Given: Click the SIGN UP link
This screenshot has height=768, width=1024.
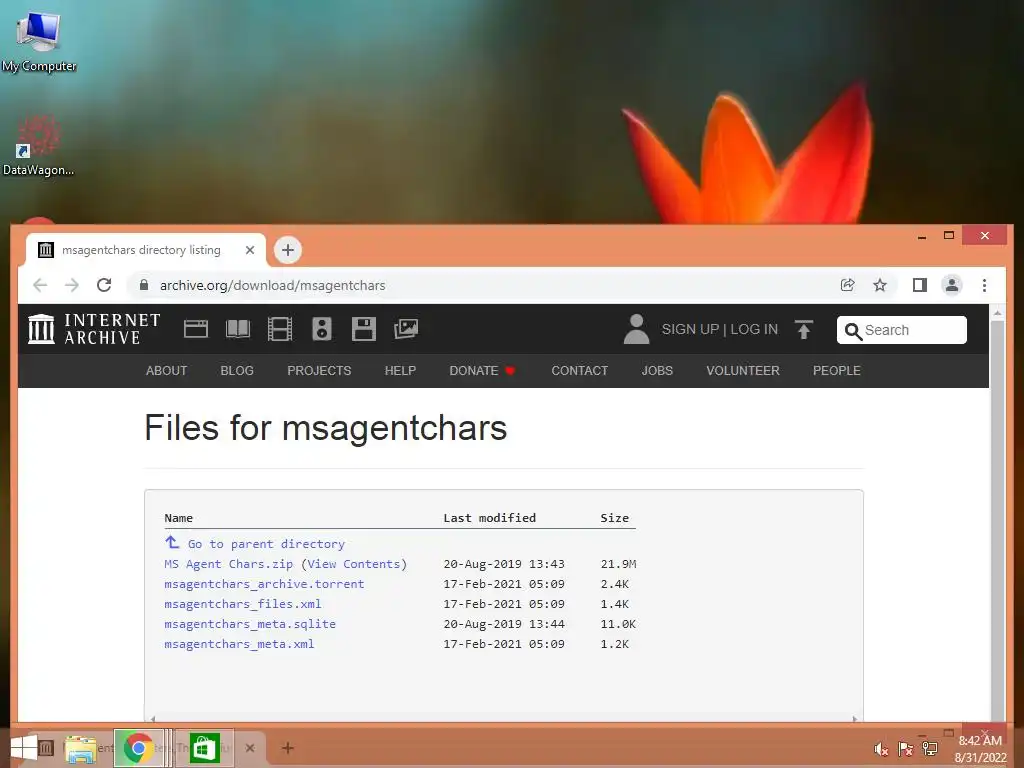Looking at the screenshot, I should pyautogui.click(x=690, y=329).
